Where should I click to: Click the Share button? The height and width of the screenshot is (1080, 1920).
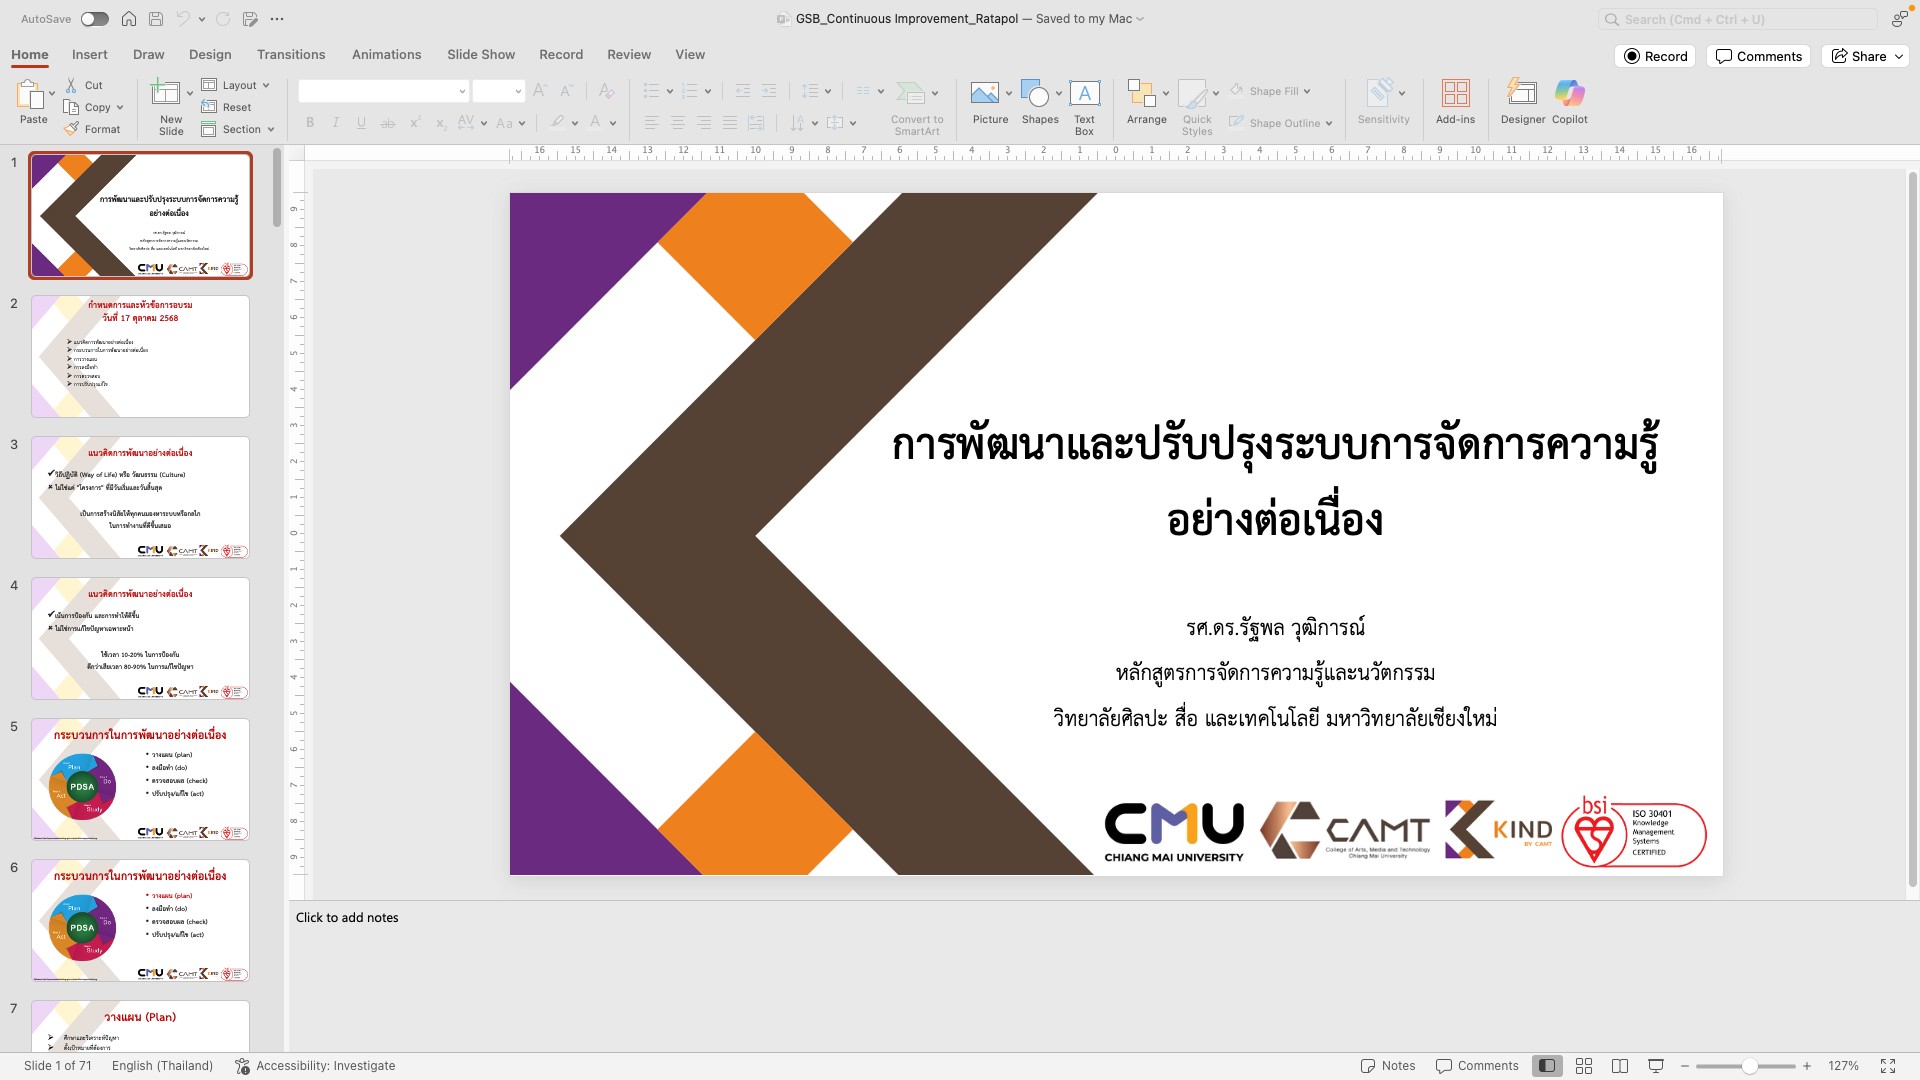pyautogui.click(x=1865, y=56)
